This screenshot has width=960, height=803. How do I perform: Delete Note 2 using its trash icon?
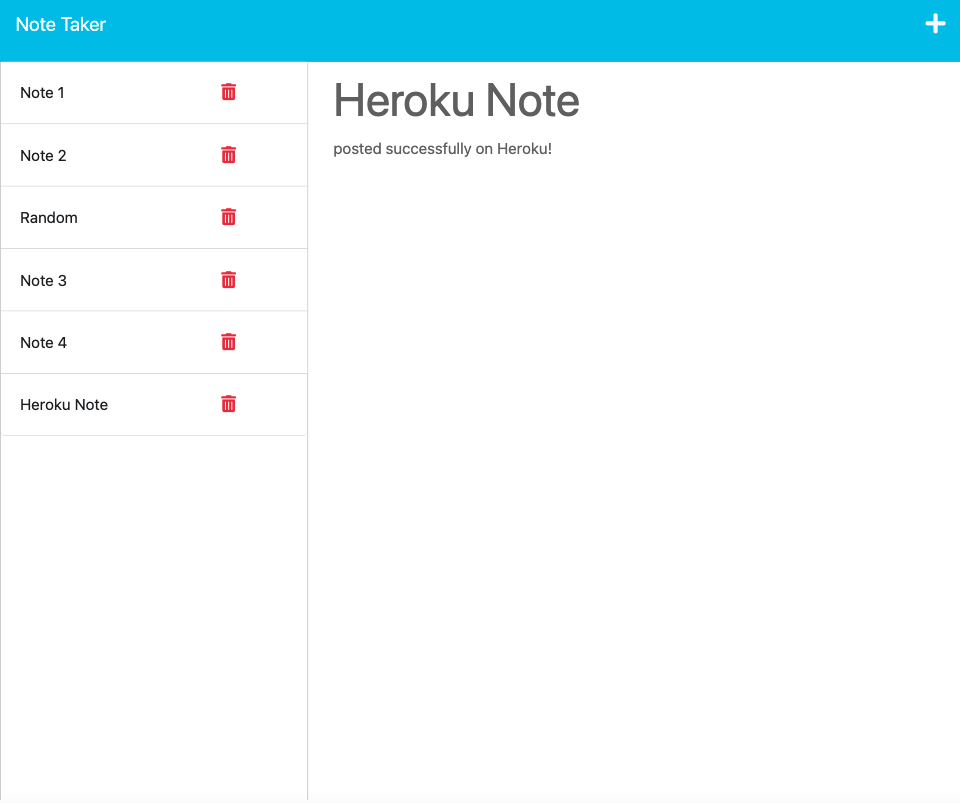point(228,155)
